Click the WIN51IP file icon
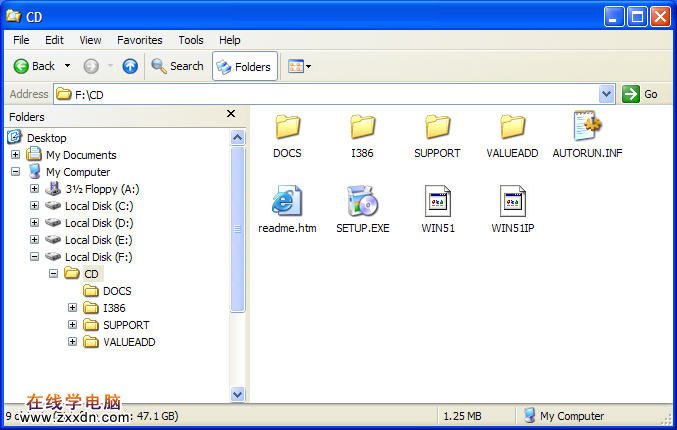Viewport: 677px width, 430px height. [512, 202]
